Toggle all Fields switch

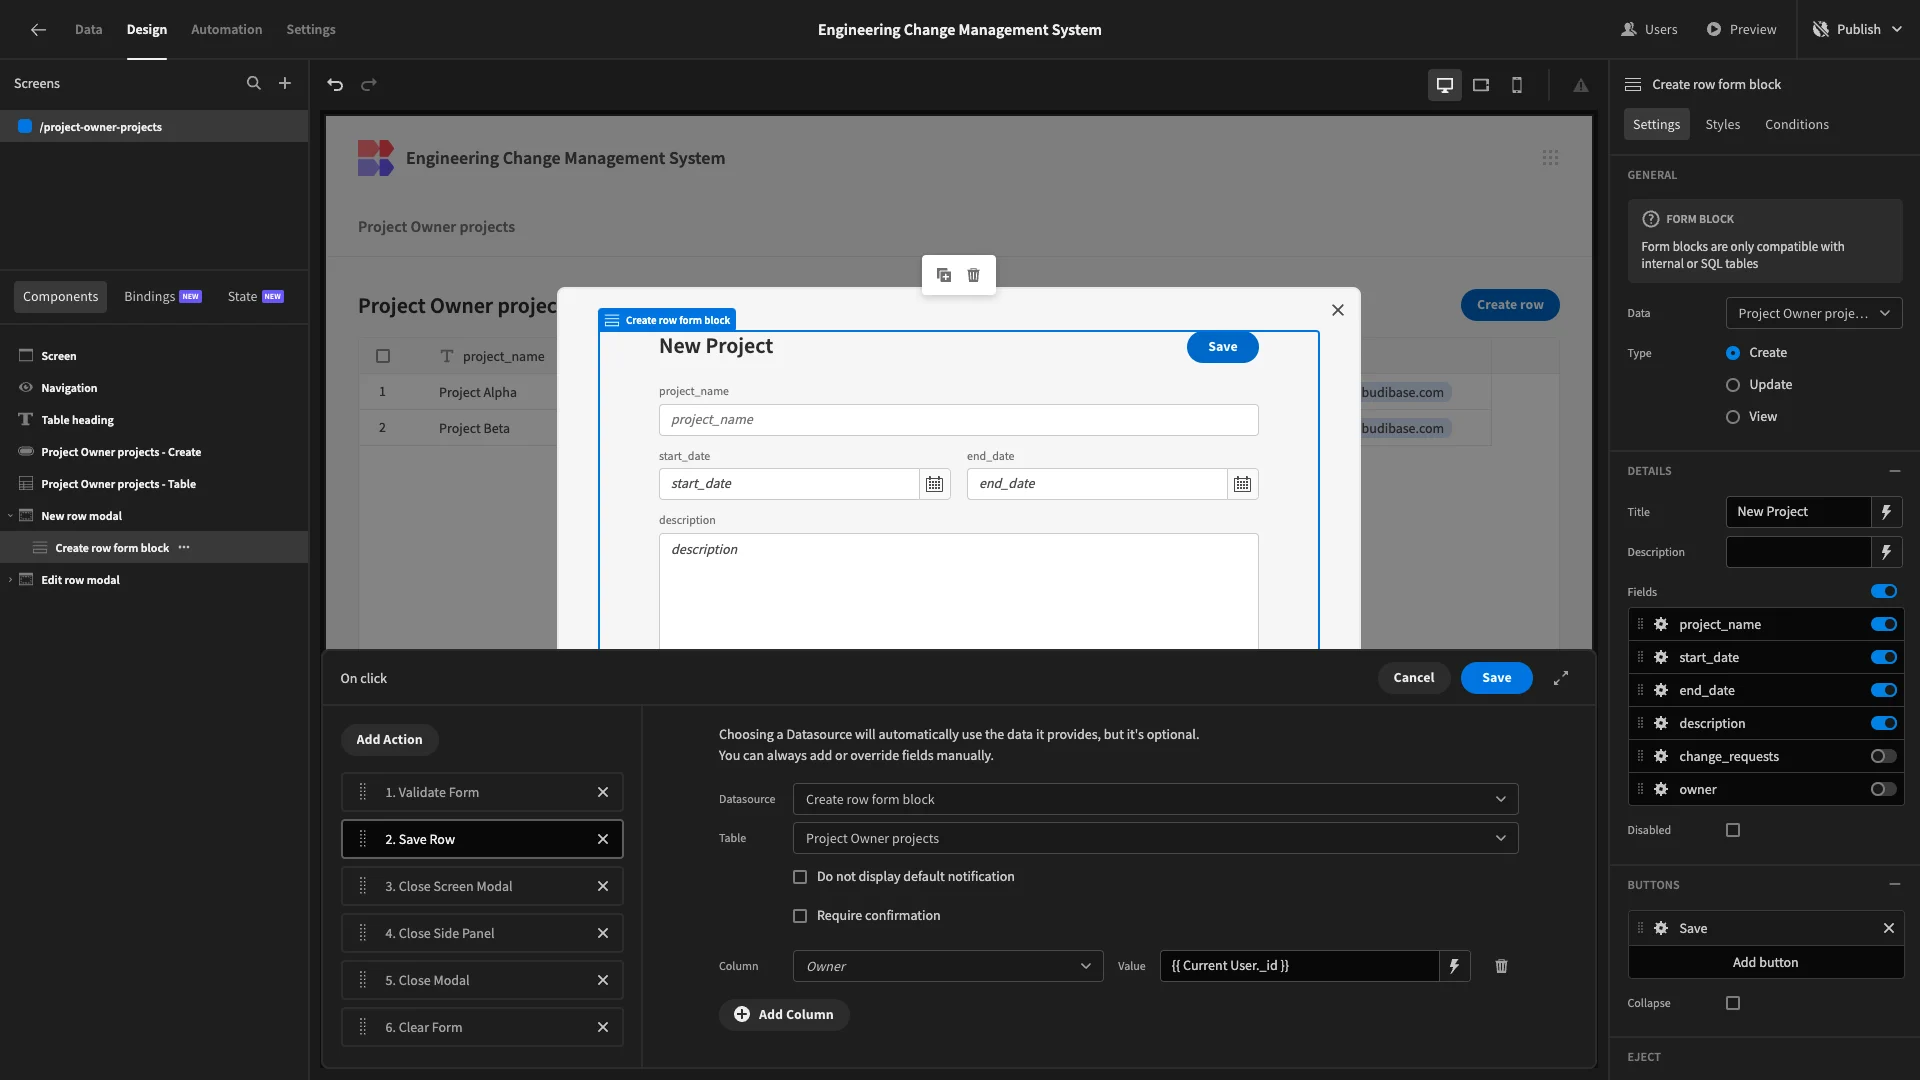tap(1884, 592)
